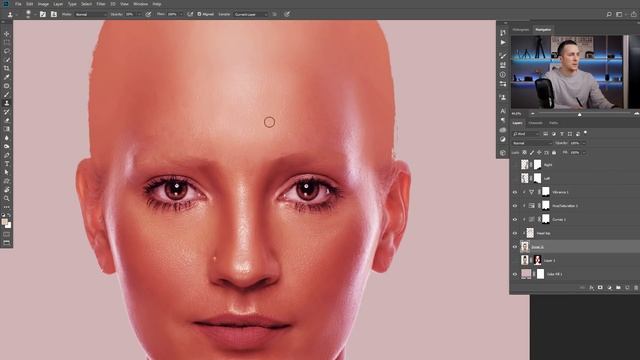The image size is (640, 360).
Task: Delete layer using trash icon
Action: click(636, 288)
